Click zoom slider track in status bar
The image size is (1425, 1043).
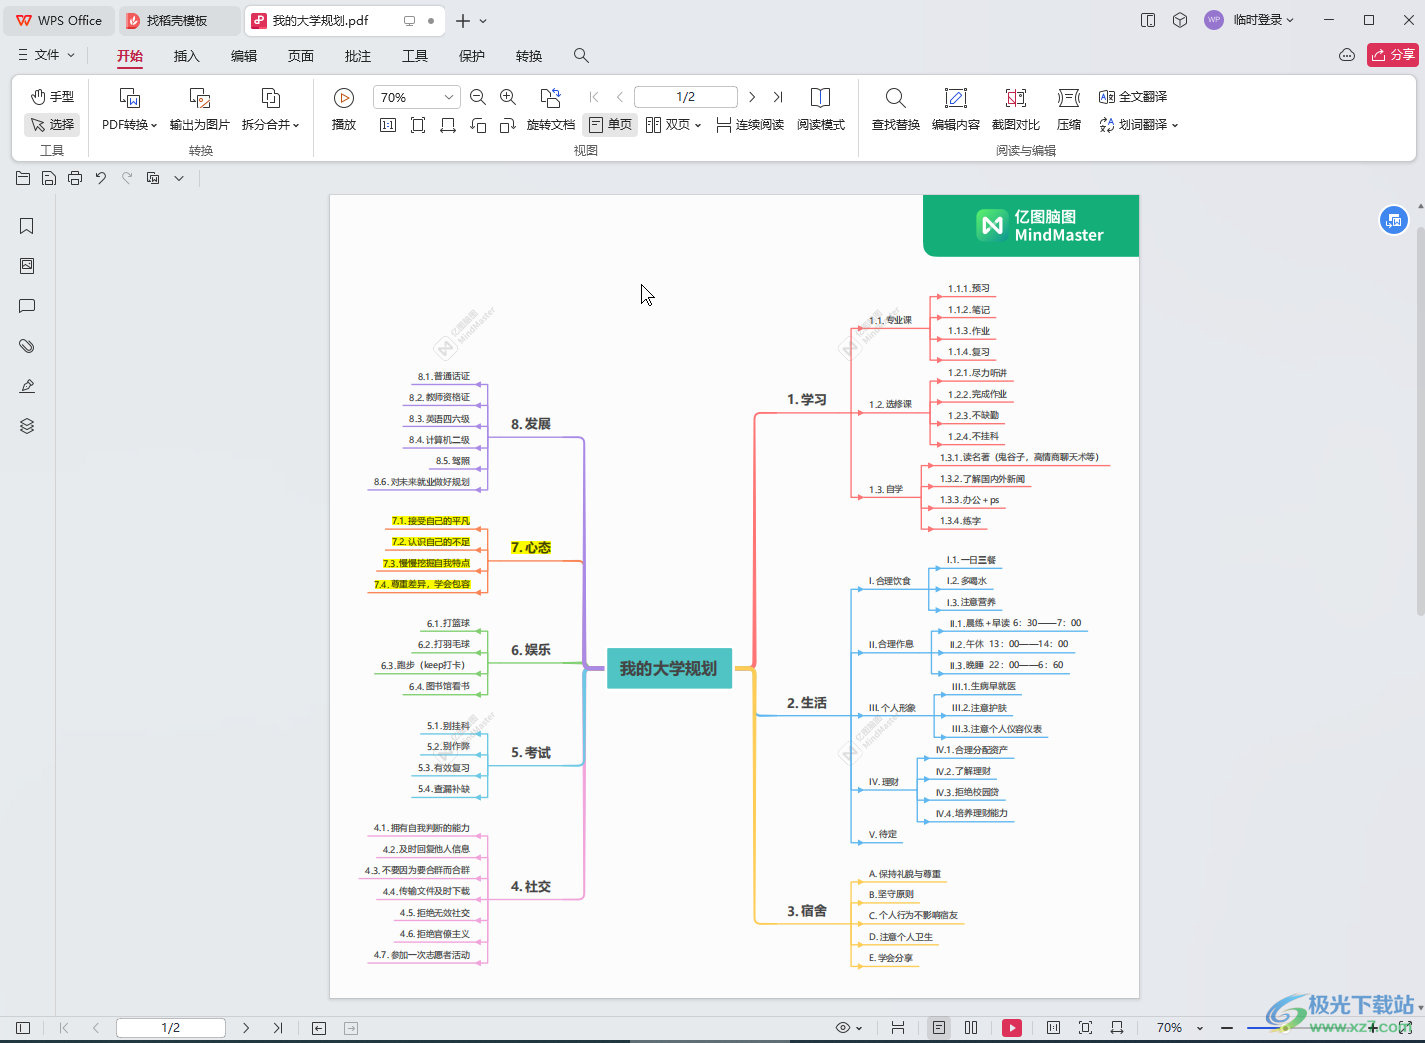click(1305, 1028)
